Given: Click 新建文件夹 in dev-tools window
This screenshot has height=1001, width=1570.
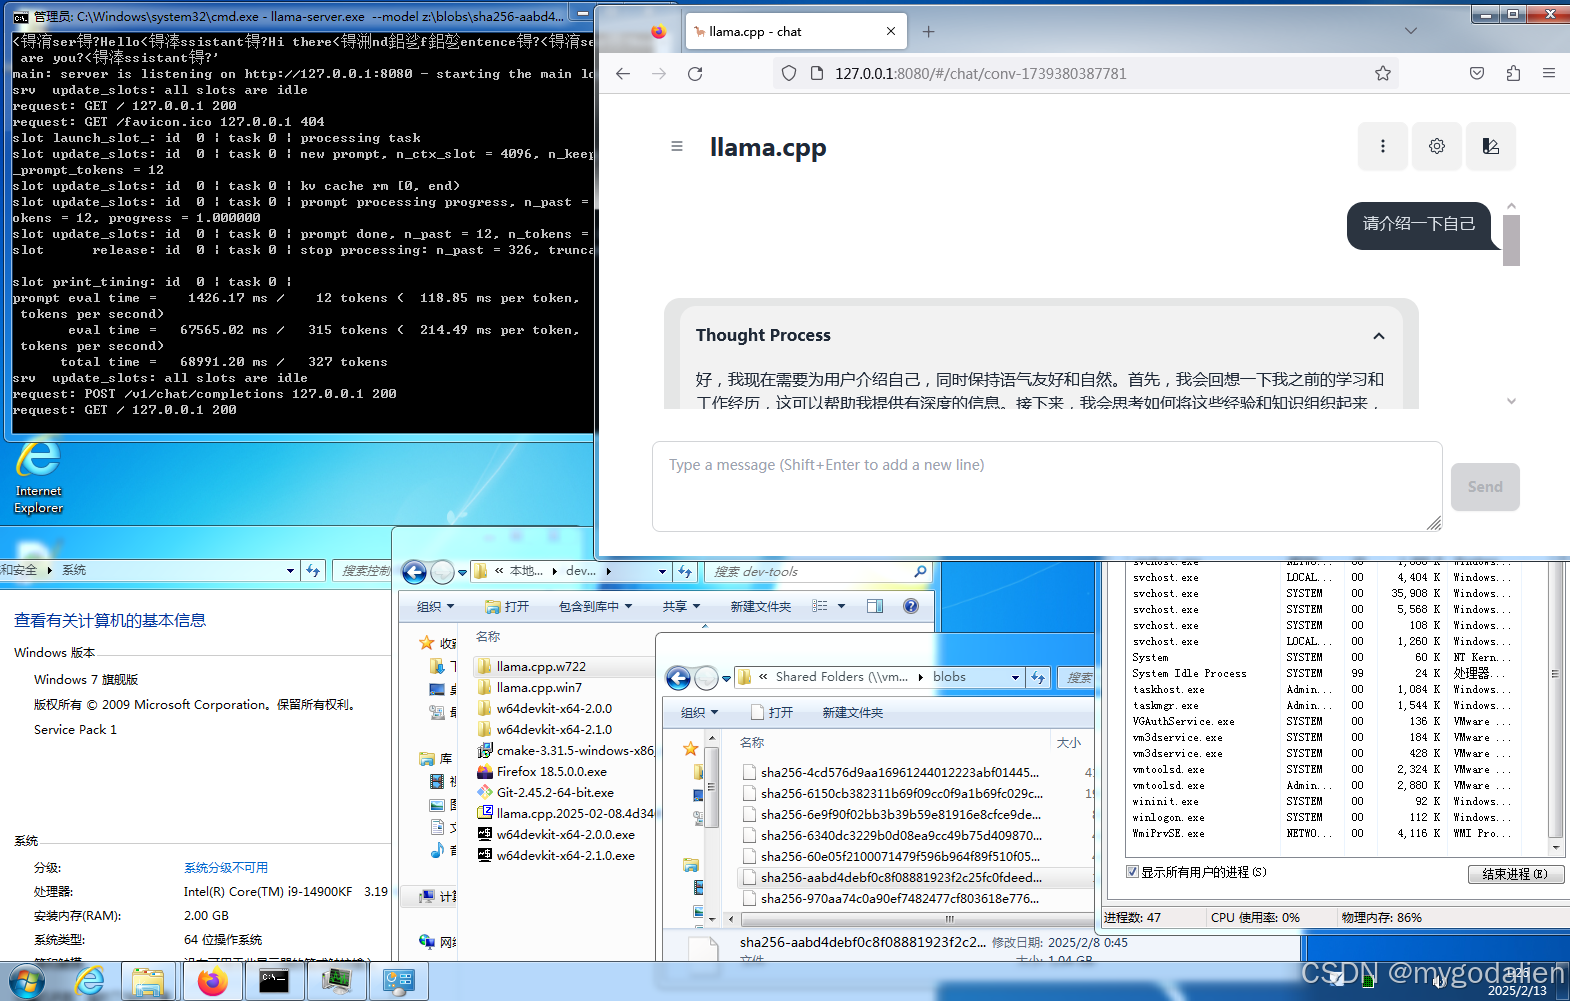Looking at the screenshot, I should pos(760,606).
